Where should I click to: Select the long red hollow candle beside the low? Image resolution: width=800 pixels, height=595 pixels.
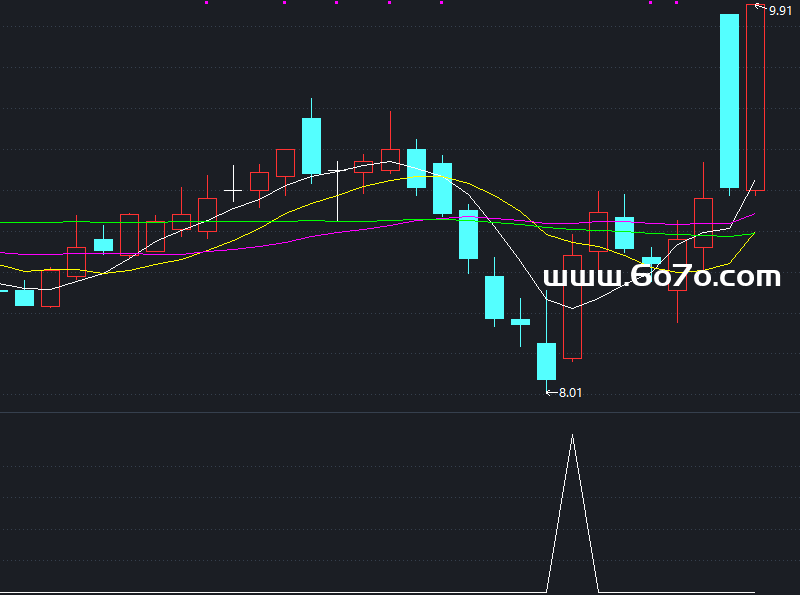[572, 306]
